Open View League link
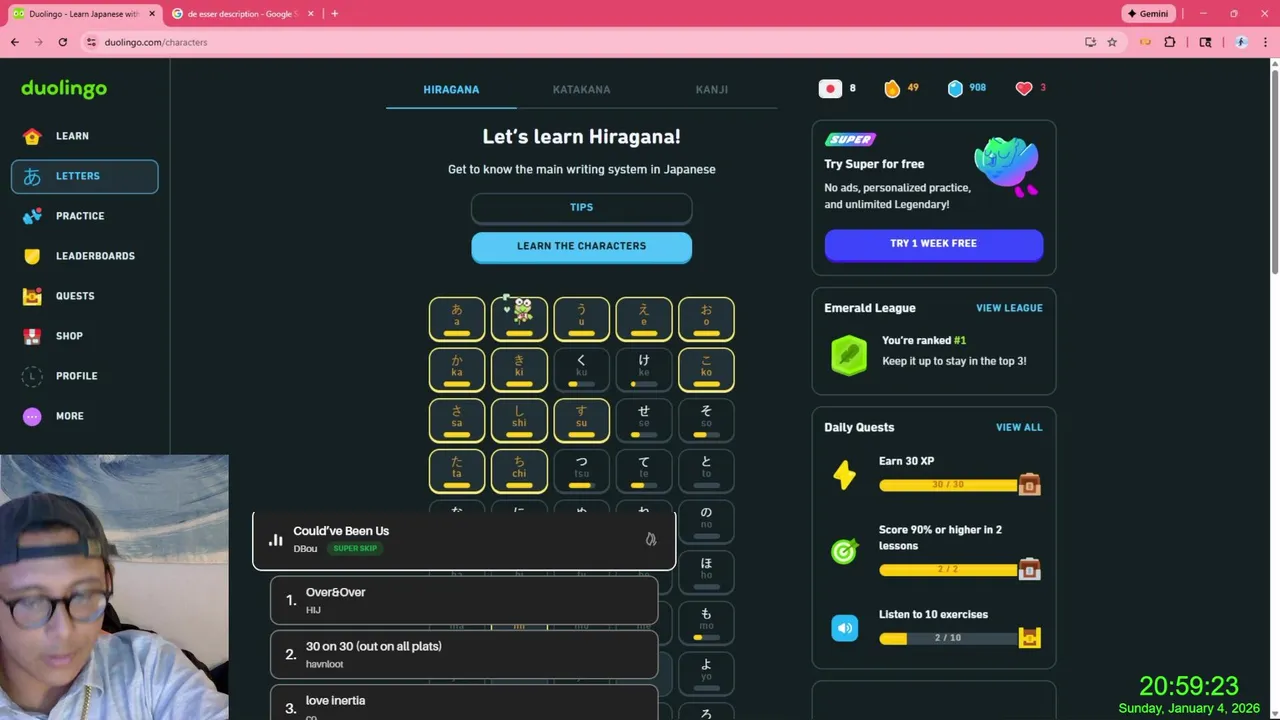This screenshot has width=1280, height=720. click(x=1009, y=308)
